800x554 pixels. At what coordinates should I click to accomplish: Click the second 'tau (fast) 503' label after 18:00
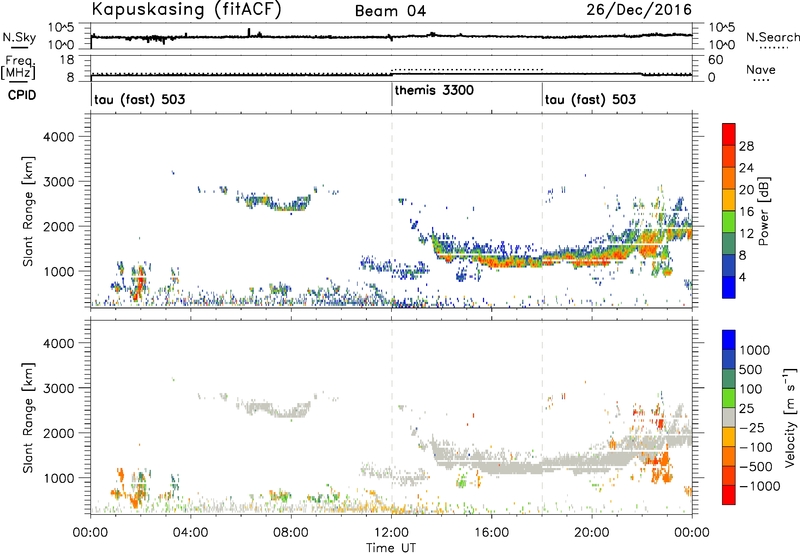click(590, 99)
